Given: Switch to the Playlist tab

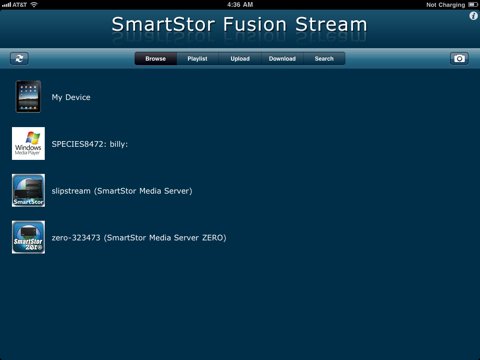Looking at the screenshot, I should coord(197,59).
